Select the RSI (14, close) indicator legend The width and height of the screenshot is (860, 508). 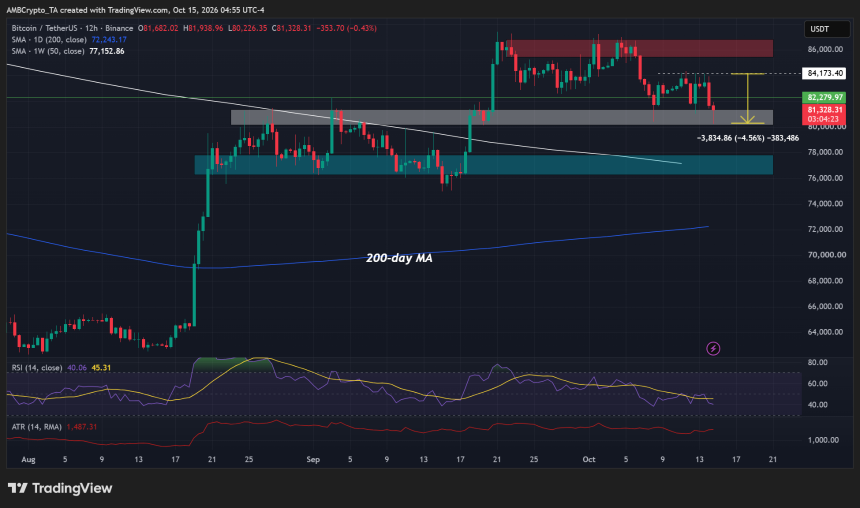pyautogui.click(x=37, y=368)
